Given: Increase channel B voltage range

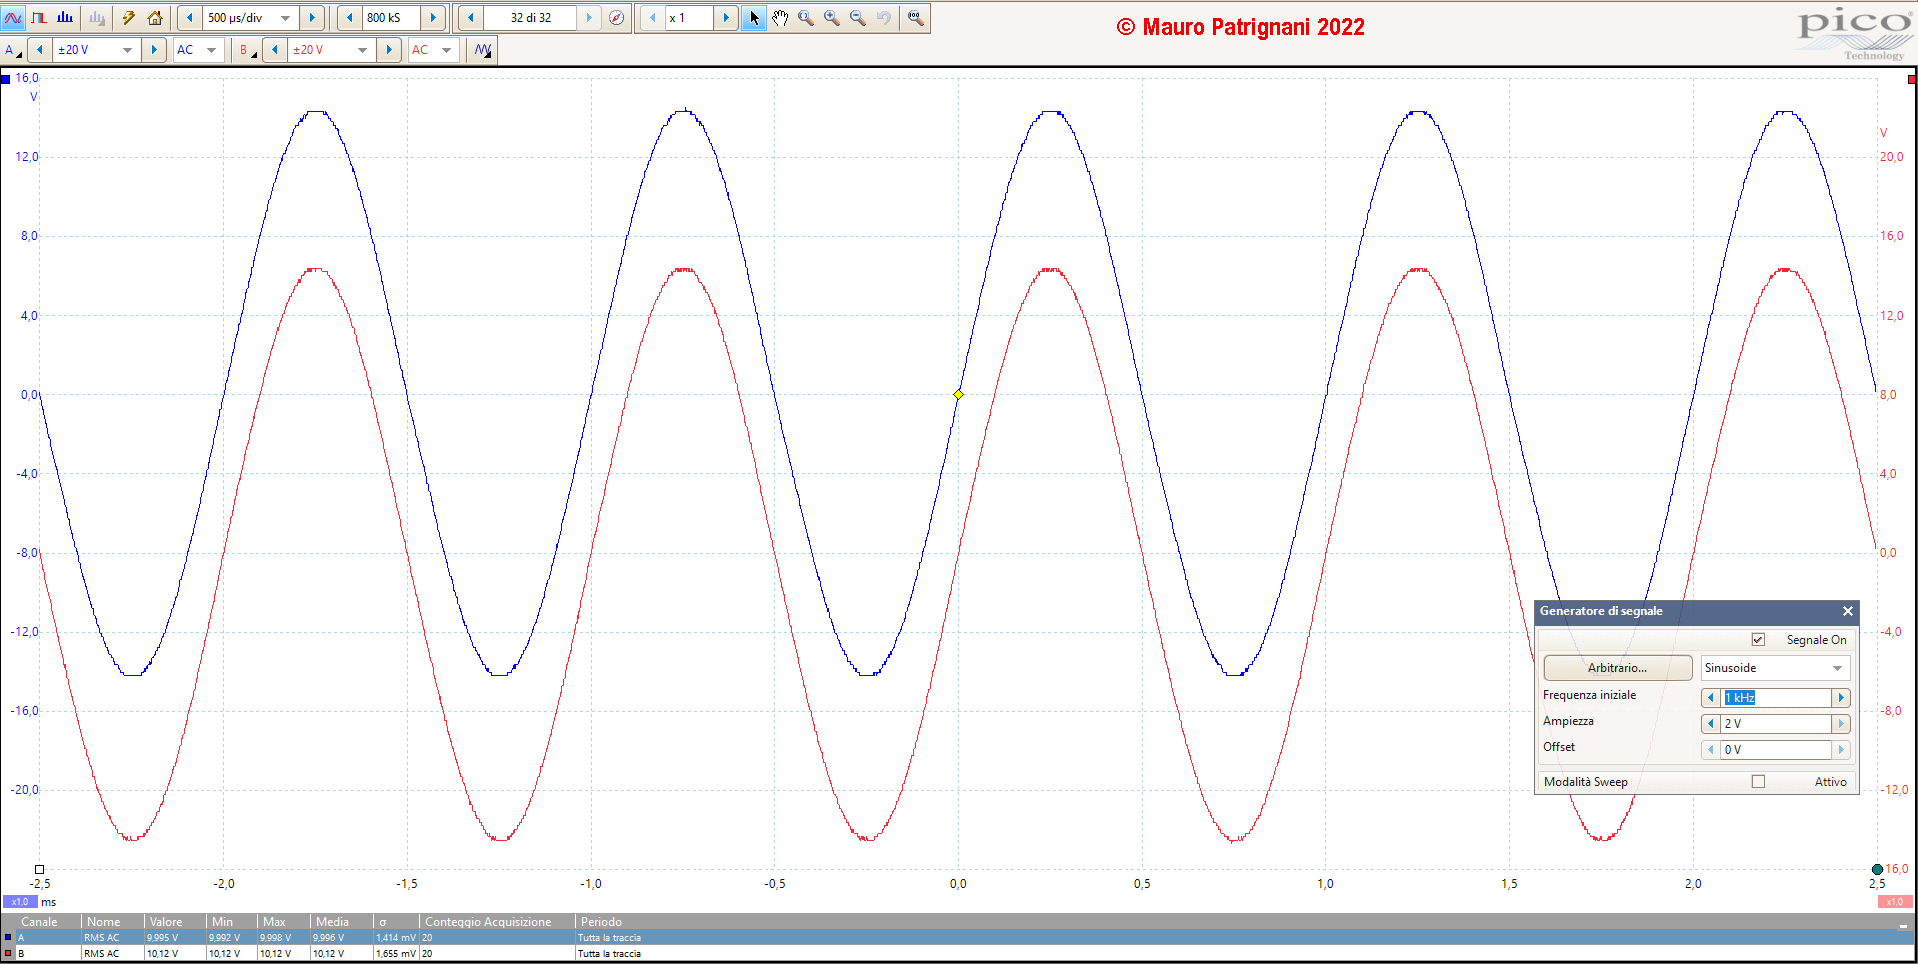Looking at the screenshot, I should tap(389, 50).
